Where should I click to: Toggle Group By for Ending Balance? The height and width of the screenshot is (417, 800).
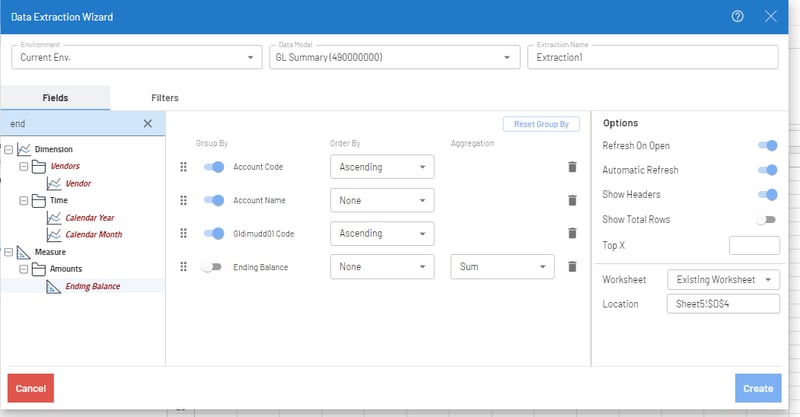(211, 267)
